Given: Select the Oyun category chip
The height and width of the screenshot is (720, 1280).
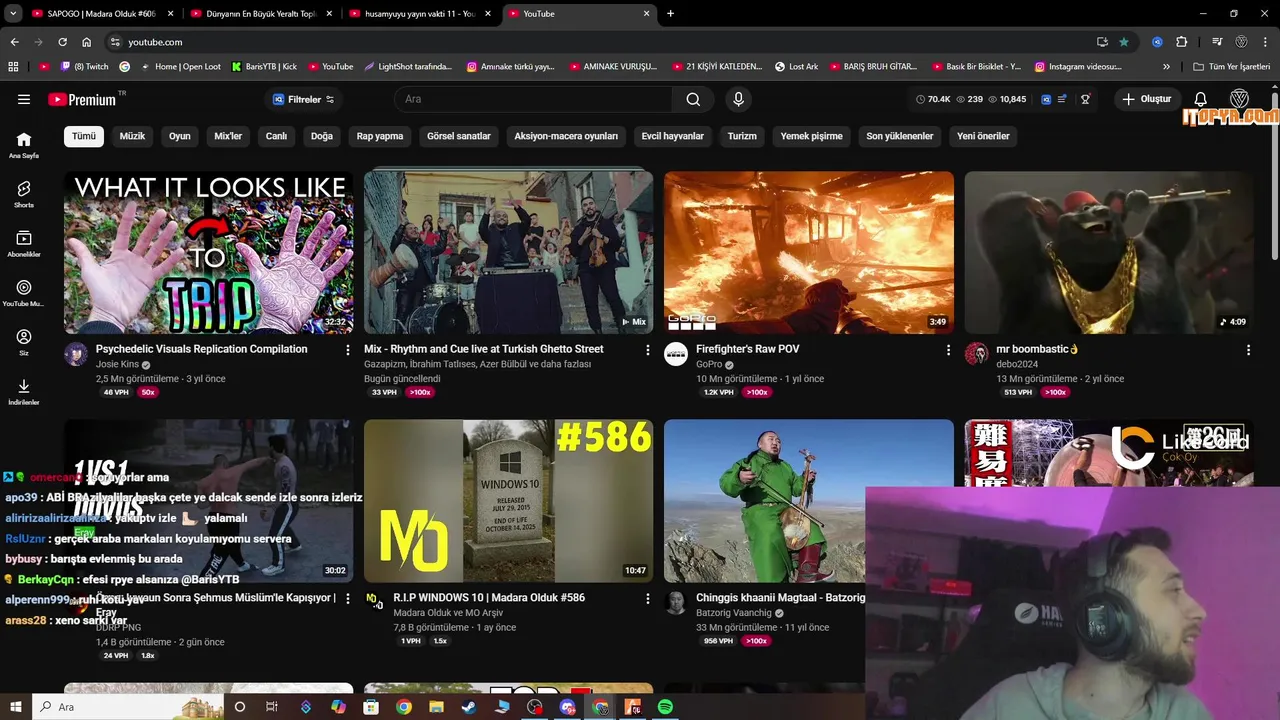Looking at the screenshot, I should (180, 136).
